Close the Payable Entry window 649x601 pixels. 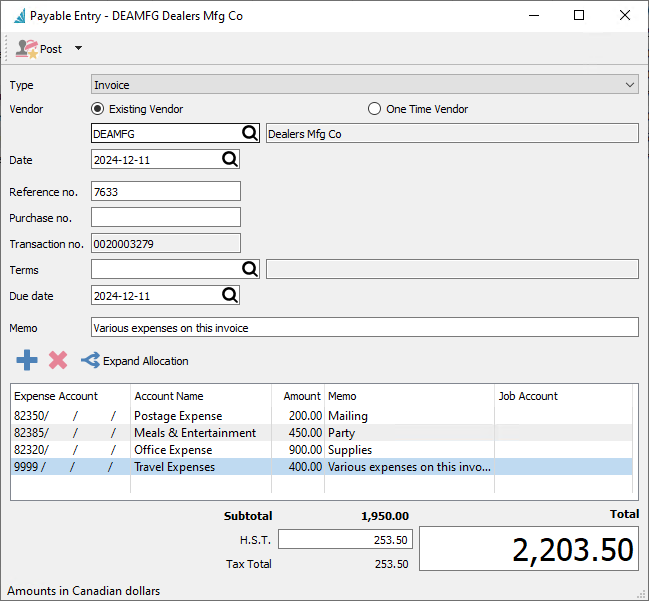pos(625,15)
